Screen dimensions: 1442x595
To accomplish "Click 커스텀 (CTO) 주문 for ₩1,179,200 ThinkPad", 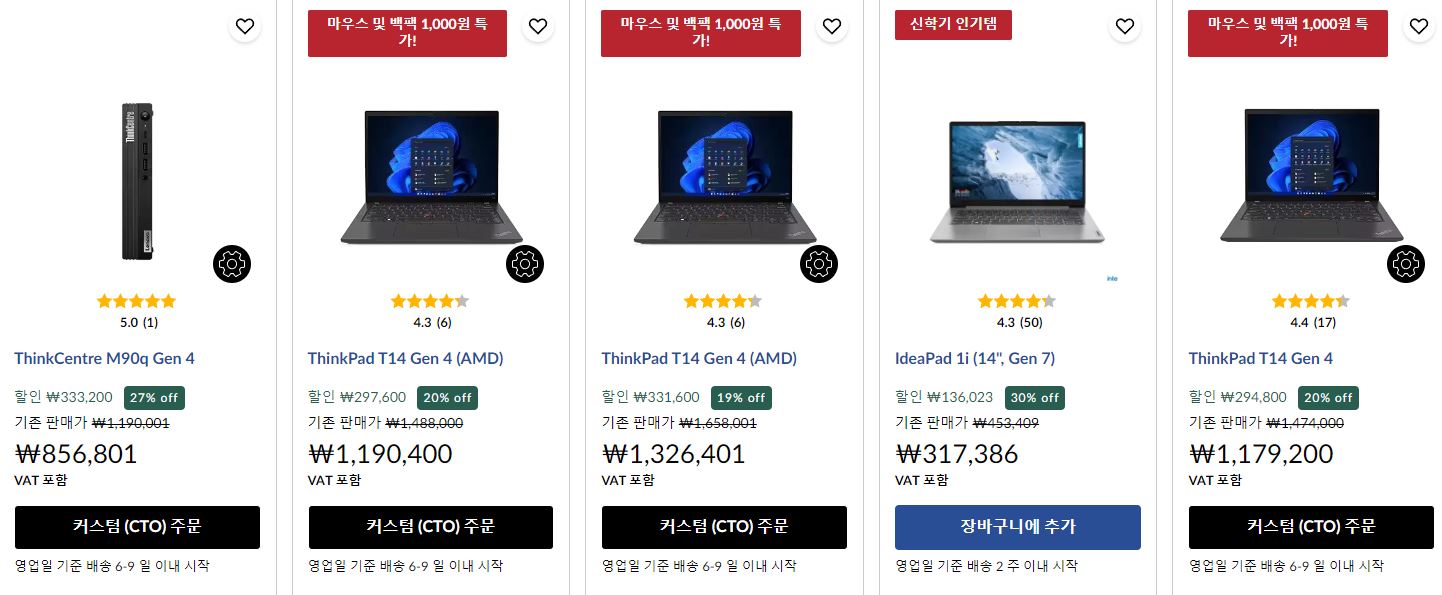I will point(1311,527).
